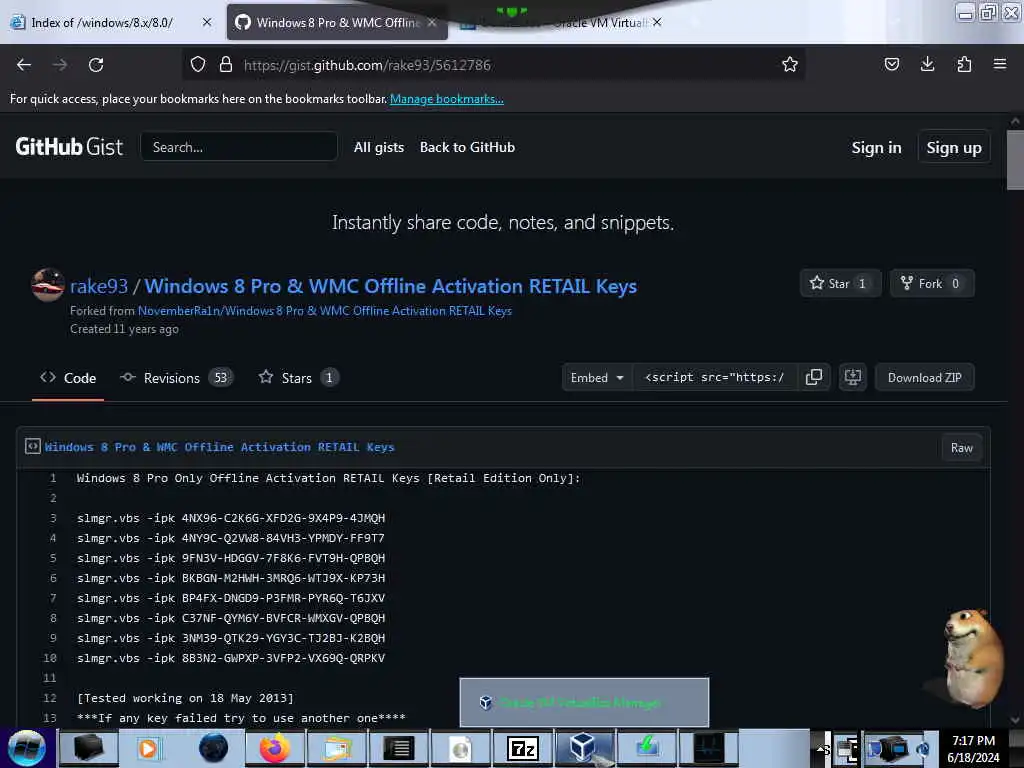Screen dimensions: 1024x768
Task: Click the text 'Tested working on 18 May 2013'
Action: [x=185, y=698]
